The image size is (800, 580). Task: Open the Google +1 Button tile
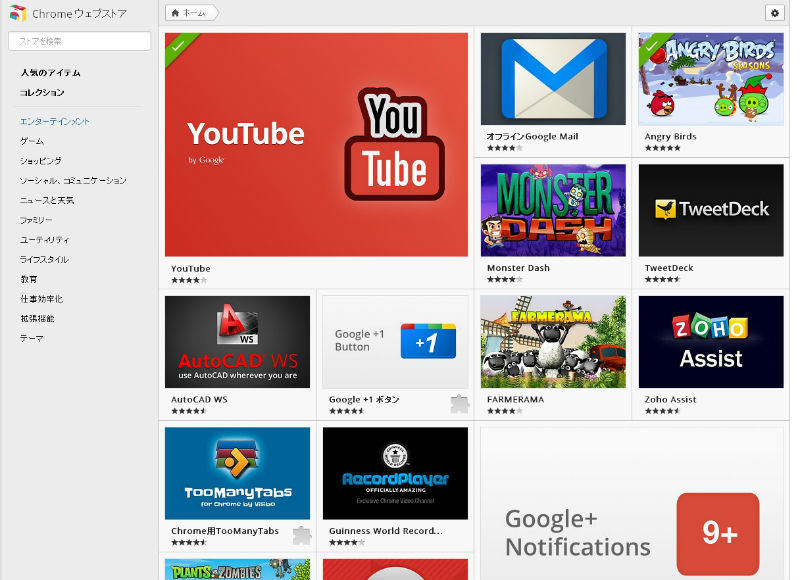click(395, 342)
